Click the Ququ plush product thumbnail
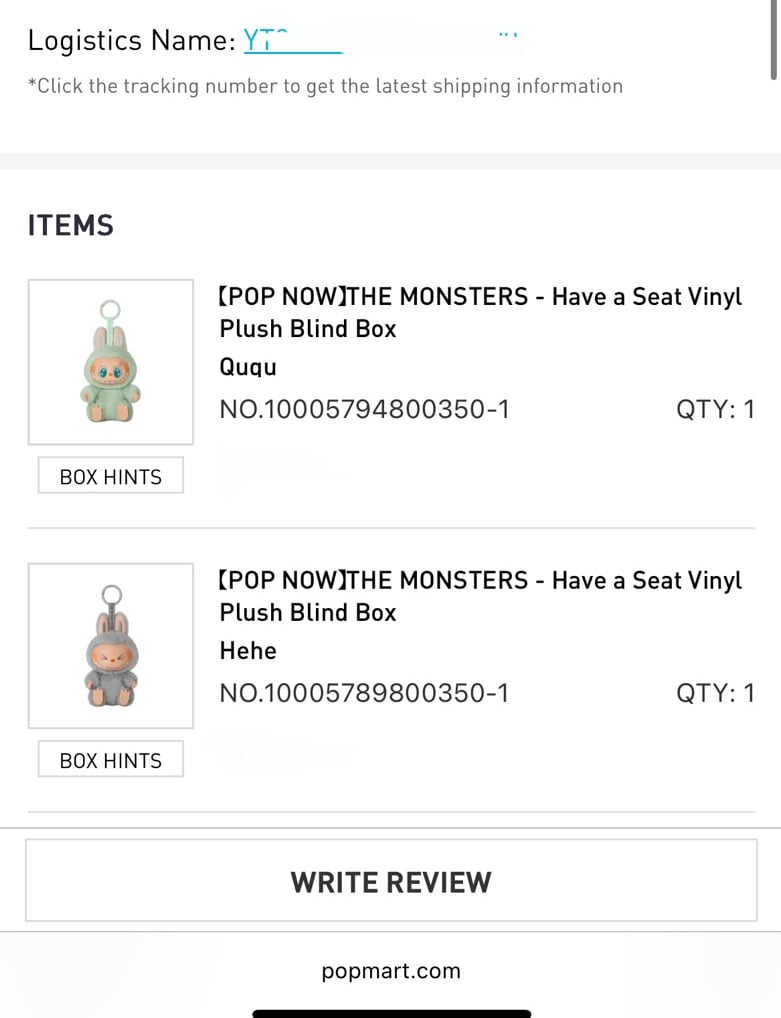 click(110, 361)
